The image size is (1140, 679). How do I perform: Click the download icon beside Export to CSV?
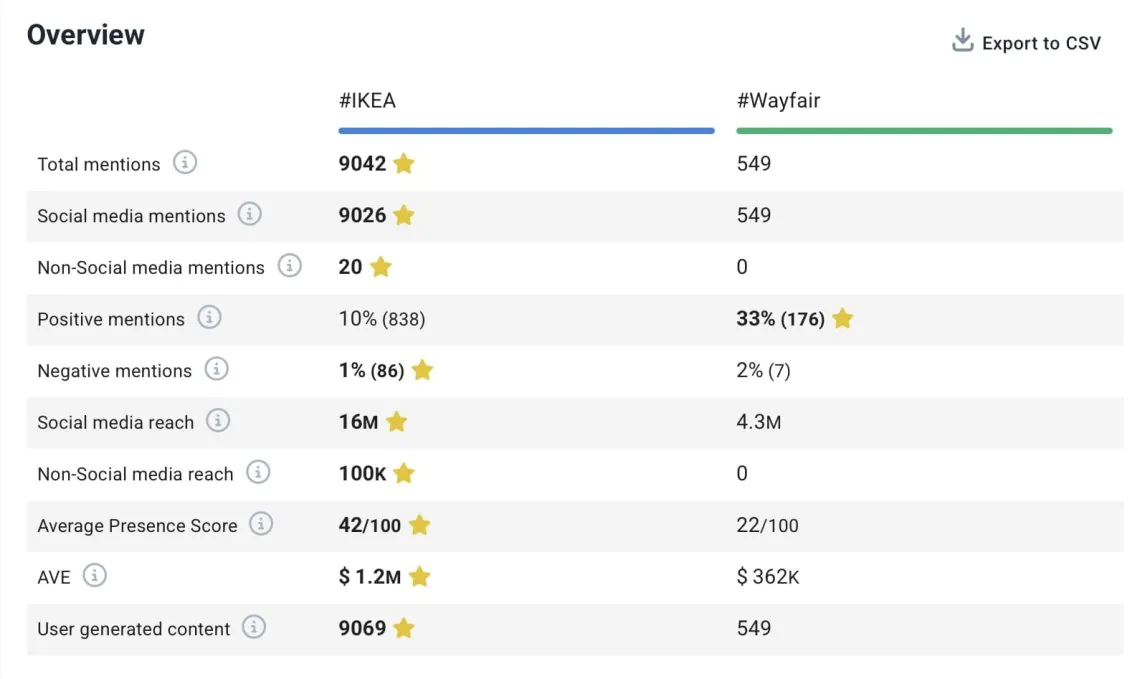pos(962,41)
